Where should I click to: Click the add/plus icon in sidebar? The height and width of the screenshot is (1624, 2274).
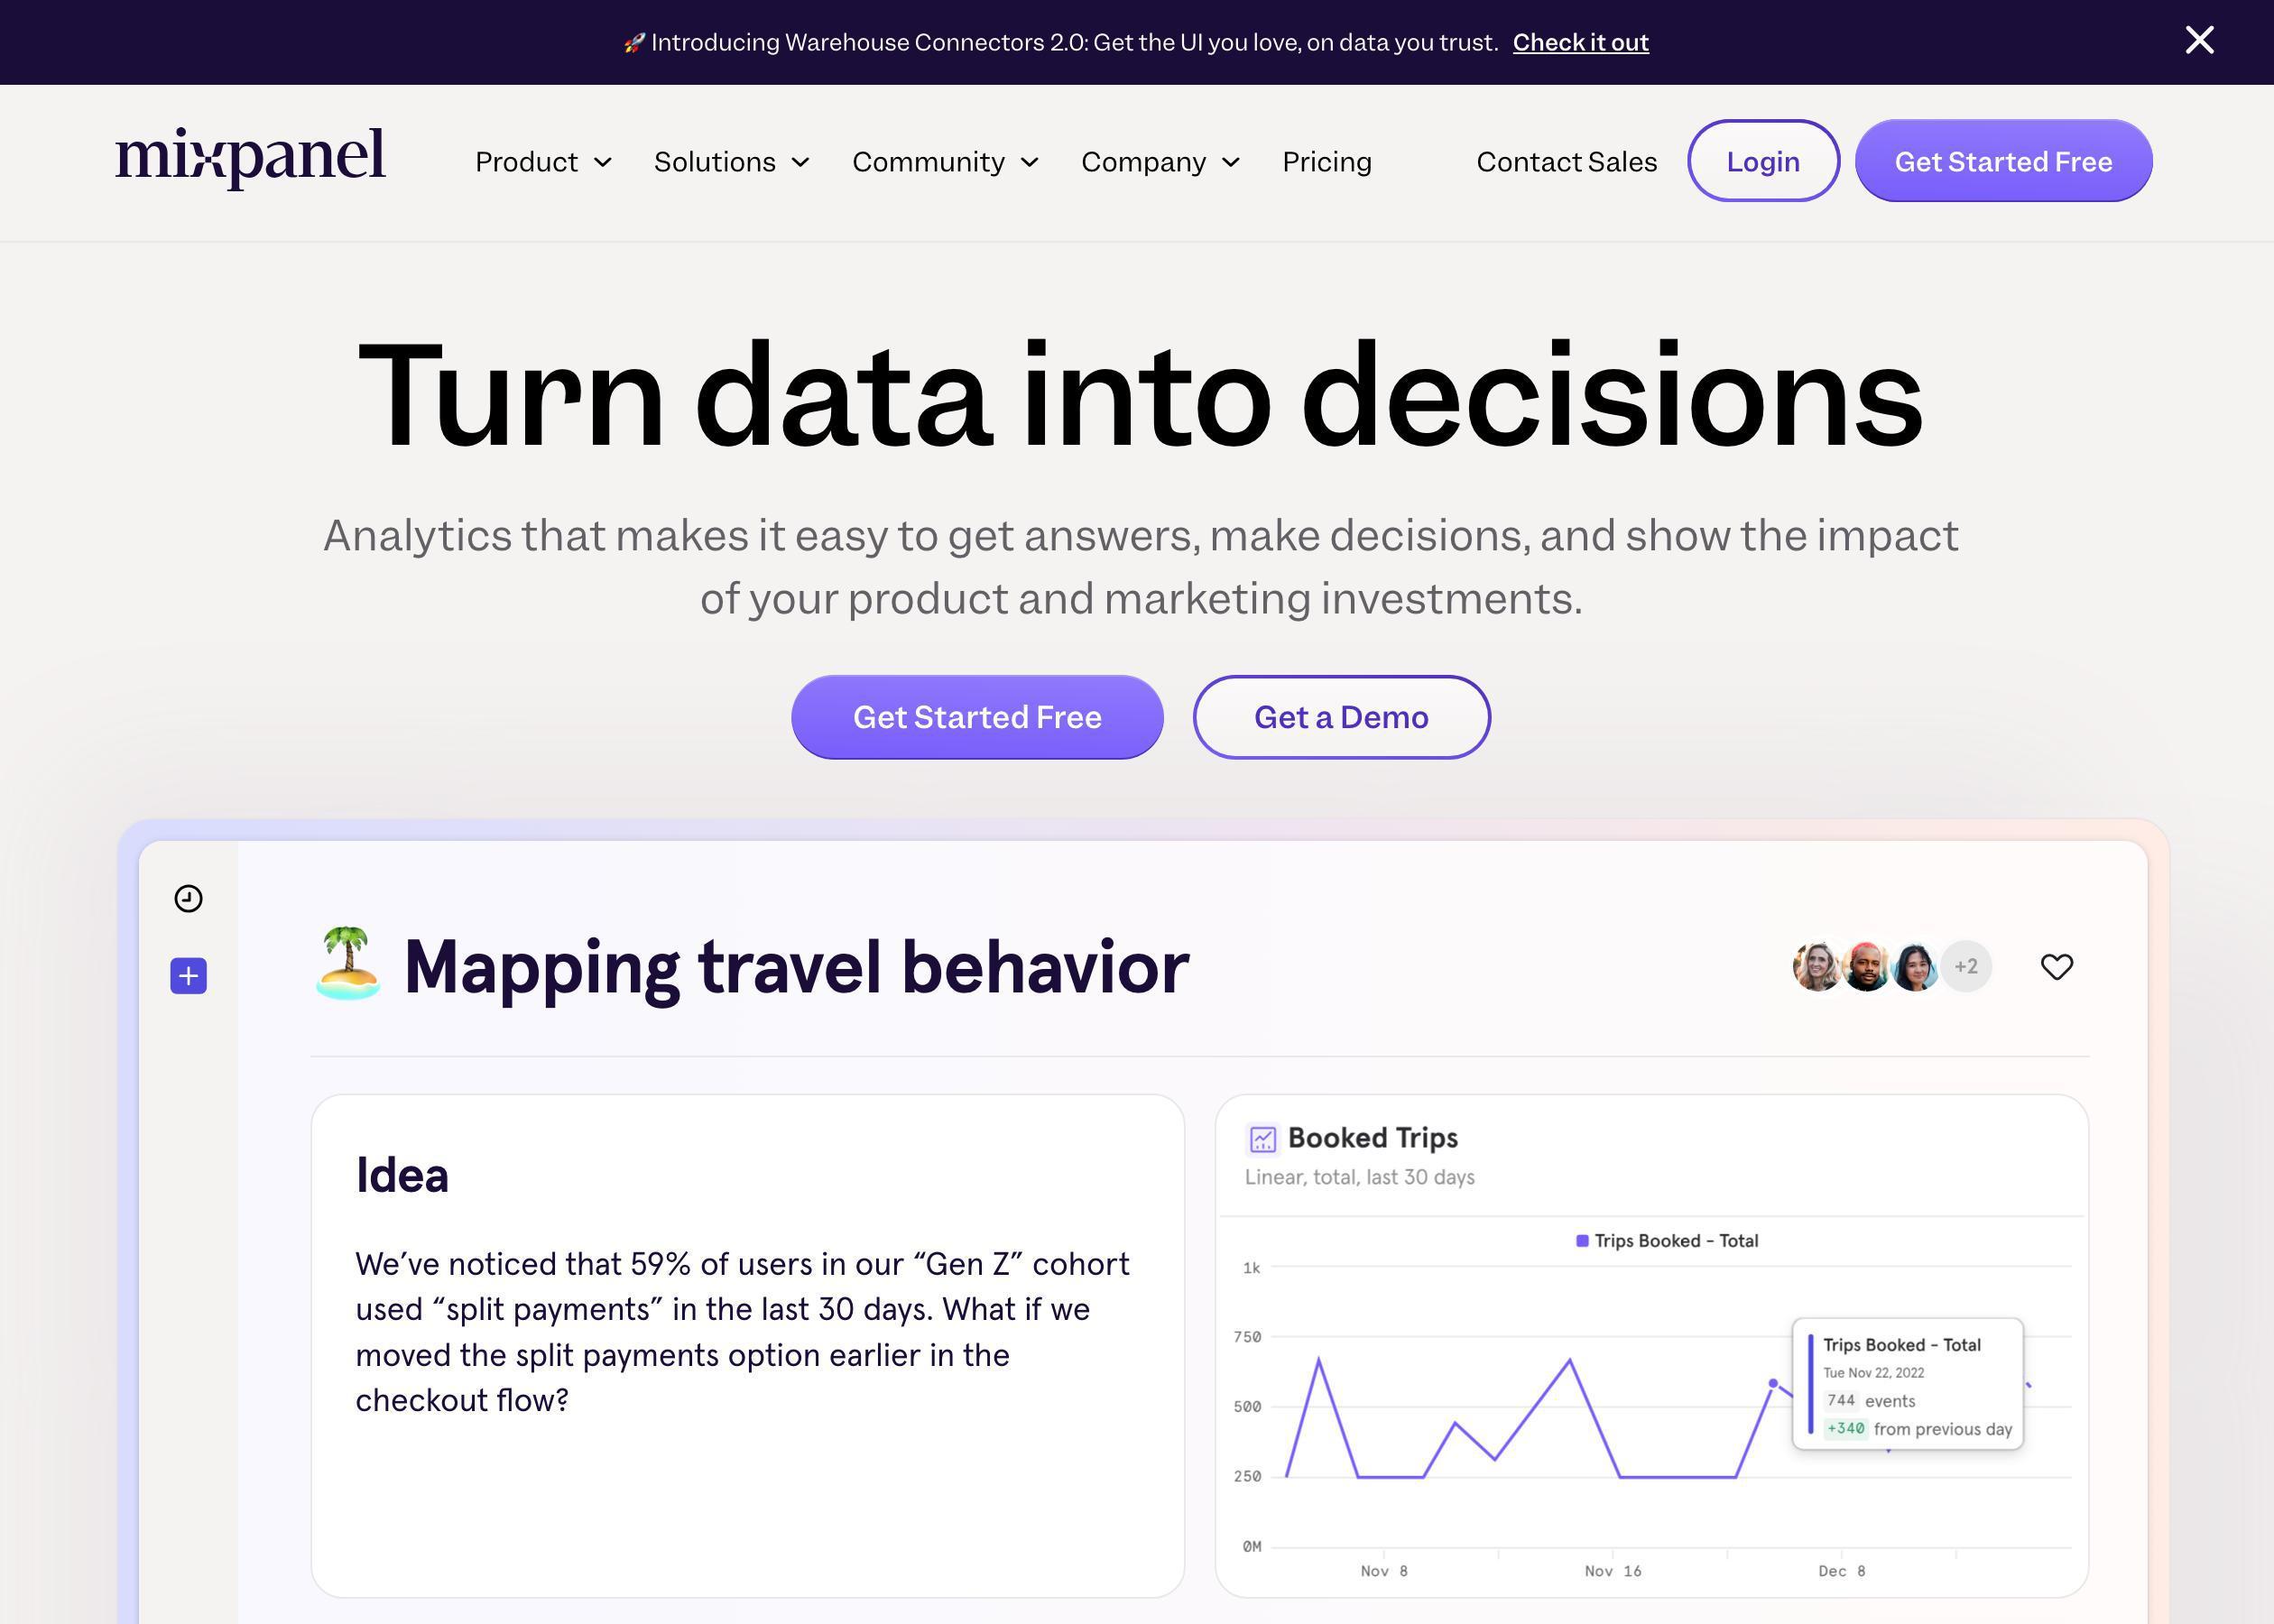186,975
